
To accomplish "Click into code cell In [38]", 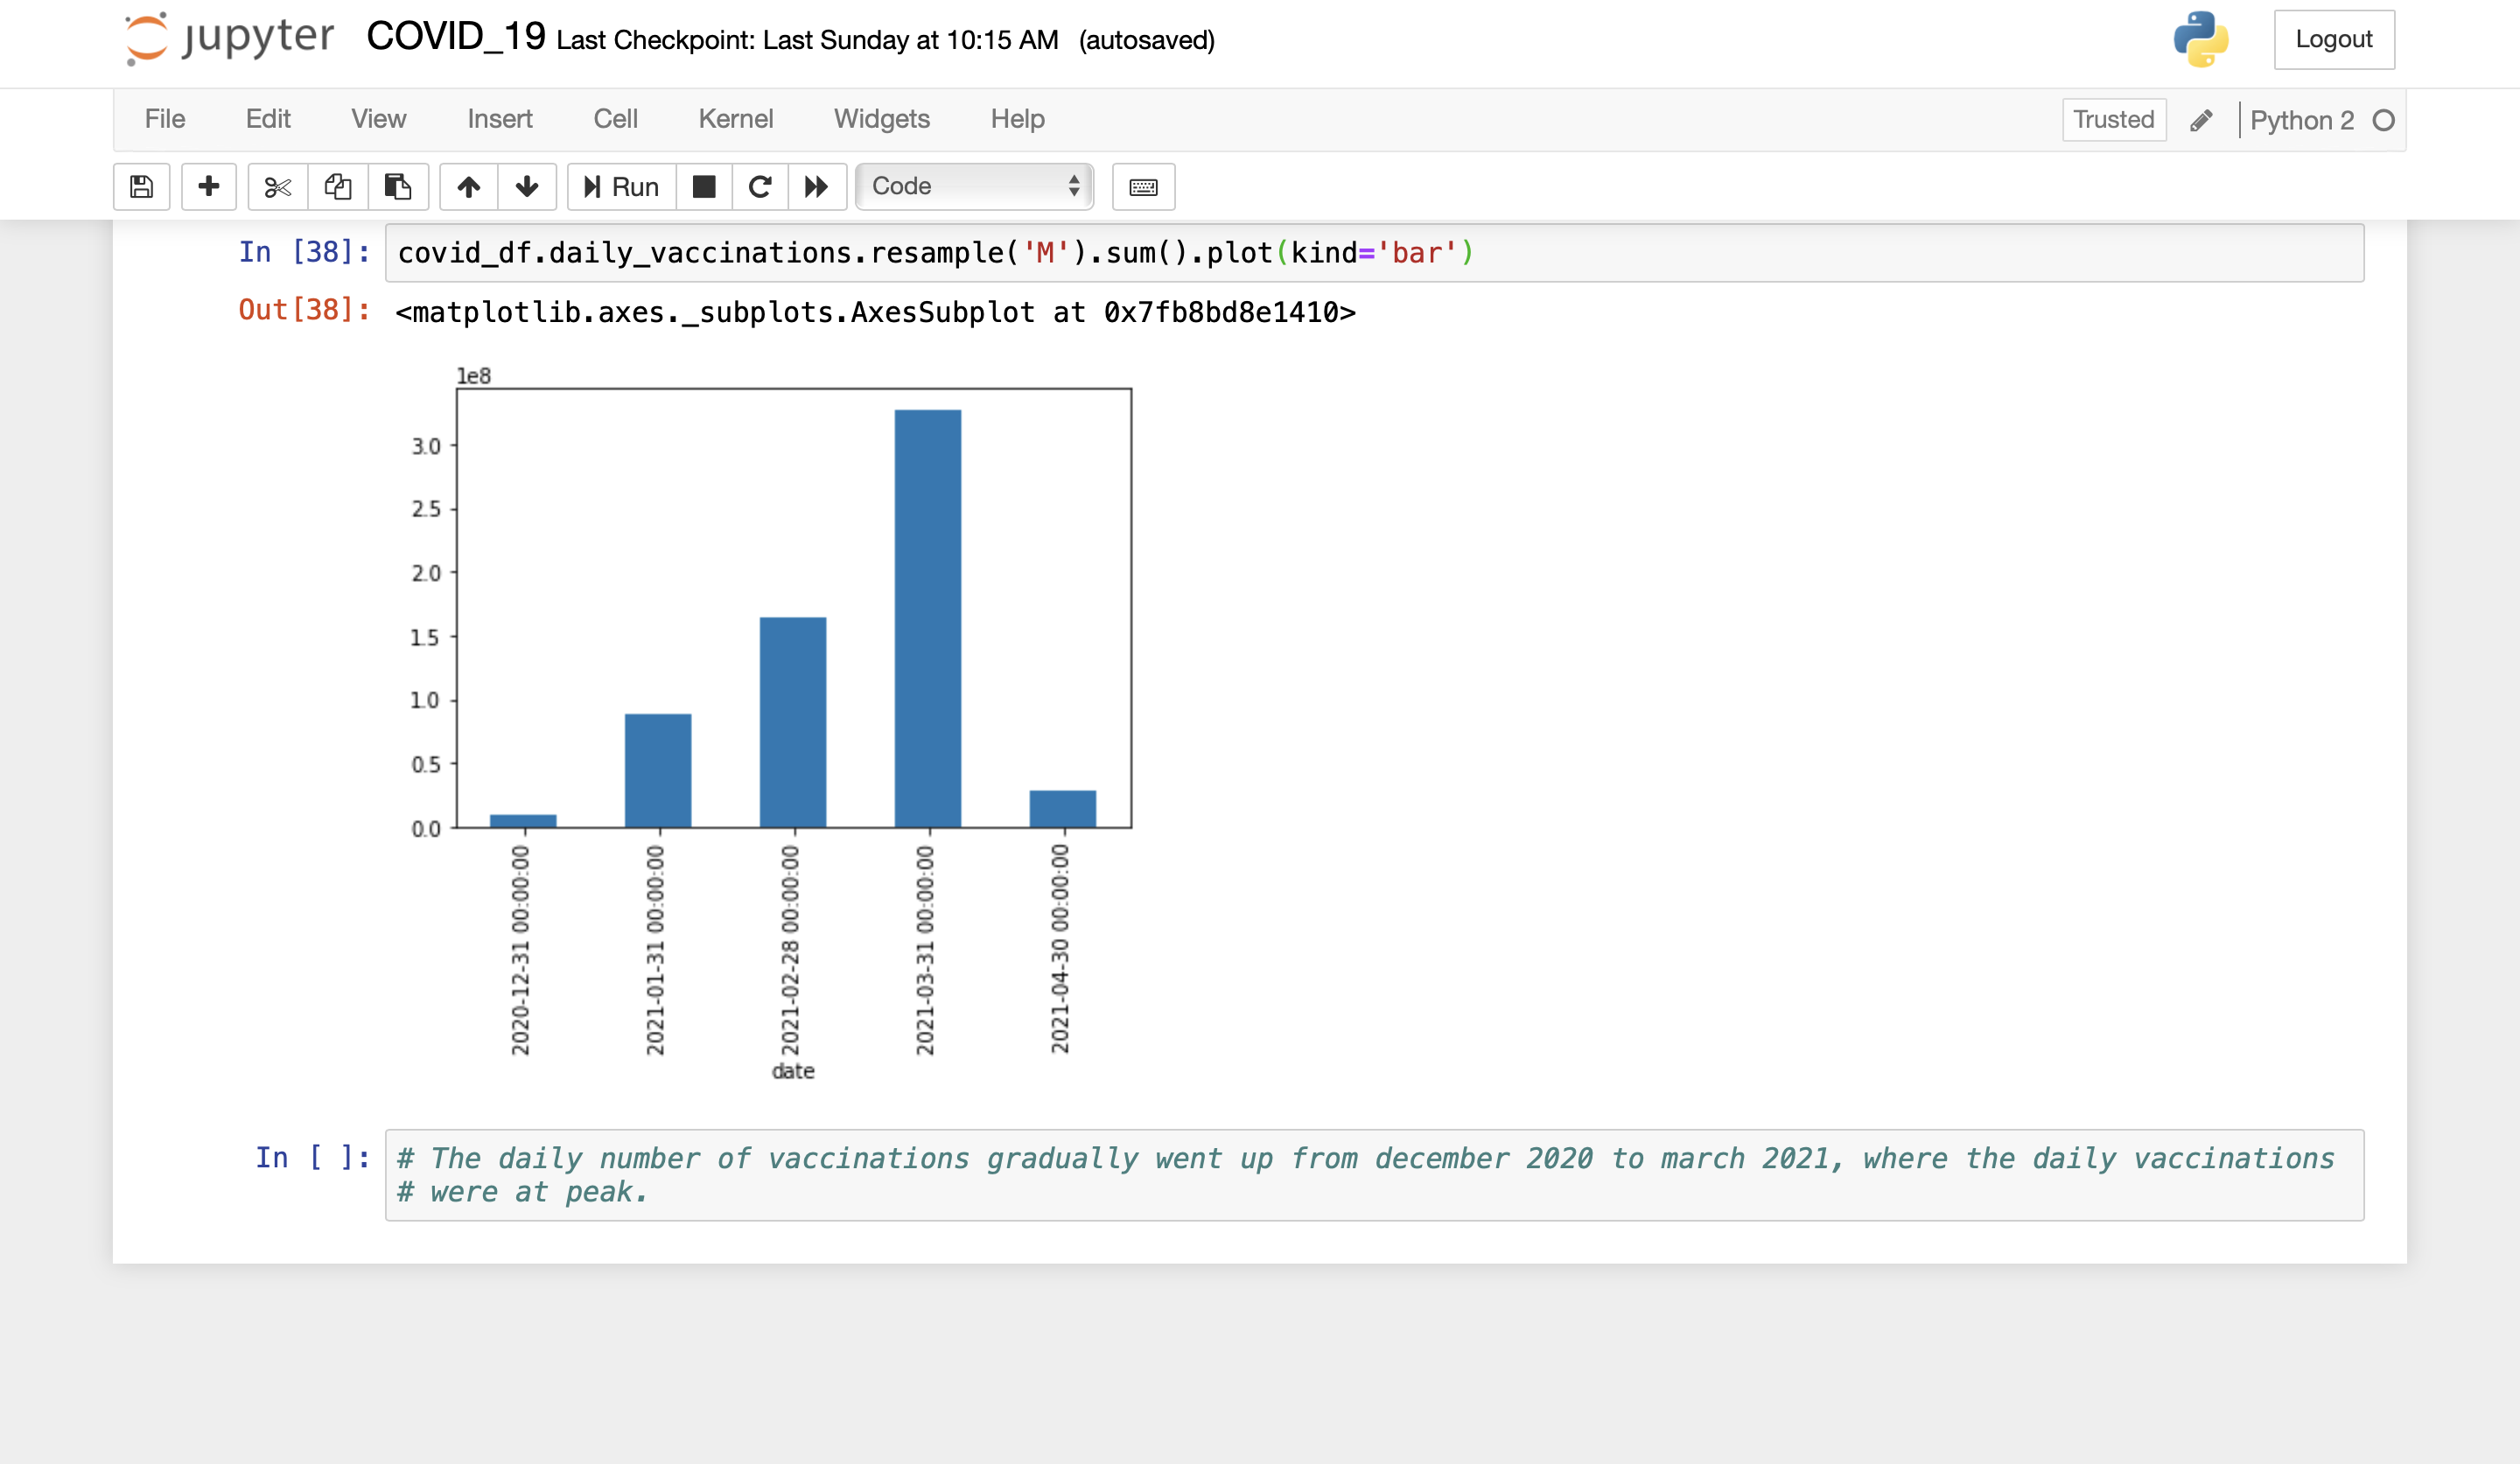I will point(1374,253).
